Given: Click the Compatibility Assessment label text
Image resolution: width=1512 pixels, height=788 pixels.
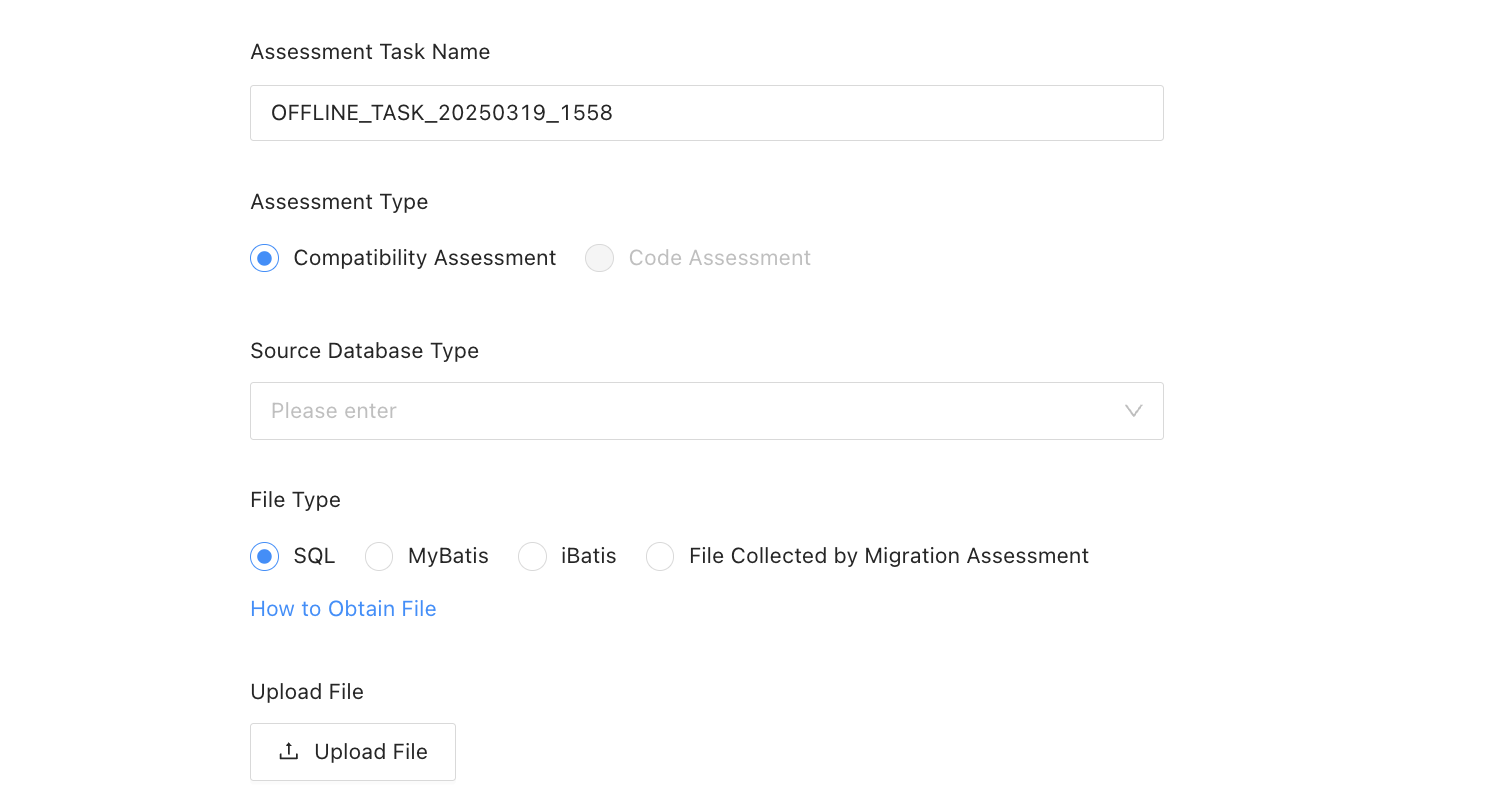Looking at the screenshot, I should pos(424,258).
